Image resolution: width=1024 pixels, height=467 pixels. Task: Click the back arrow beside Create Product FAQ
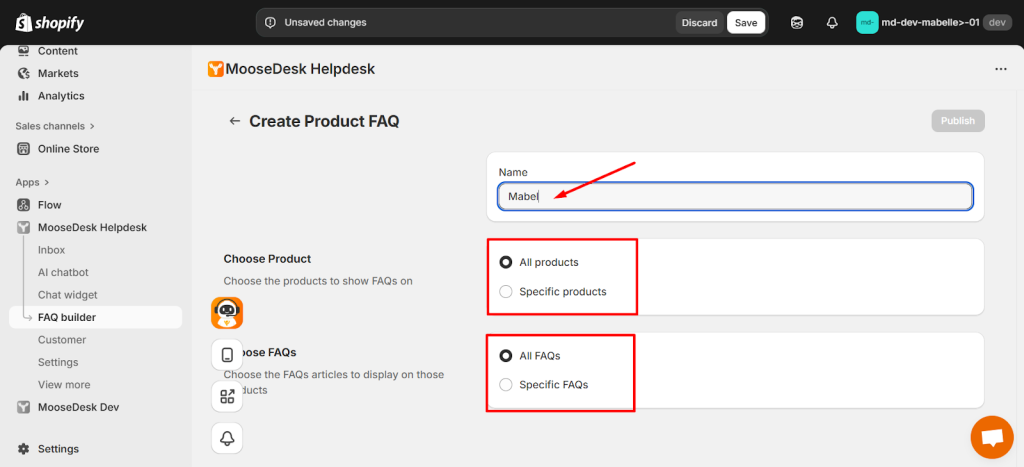(x=235, y=121)
